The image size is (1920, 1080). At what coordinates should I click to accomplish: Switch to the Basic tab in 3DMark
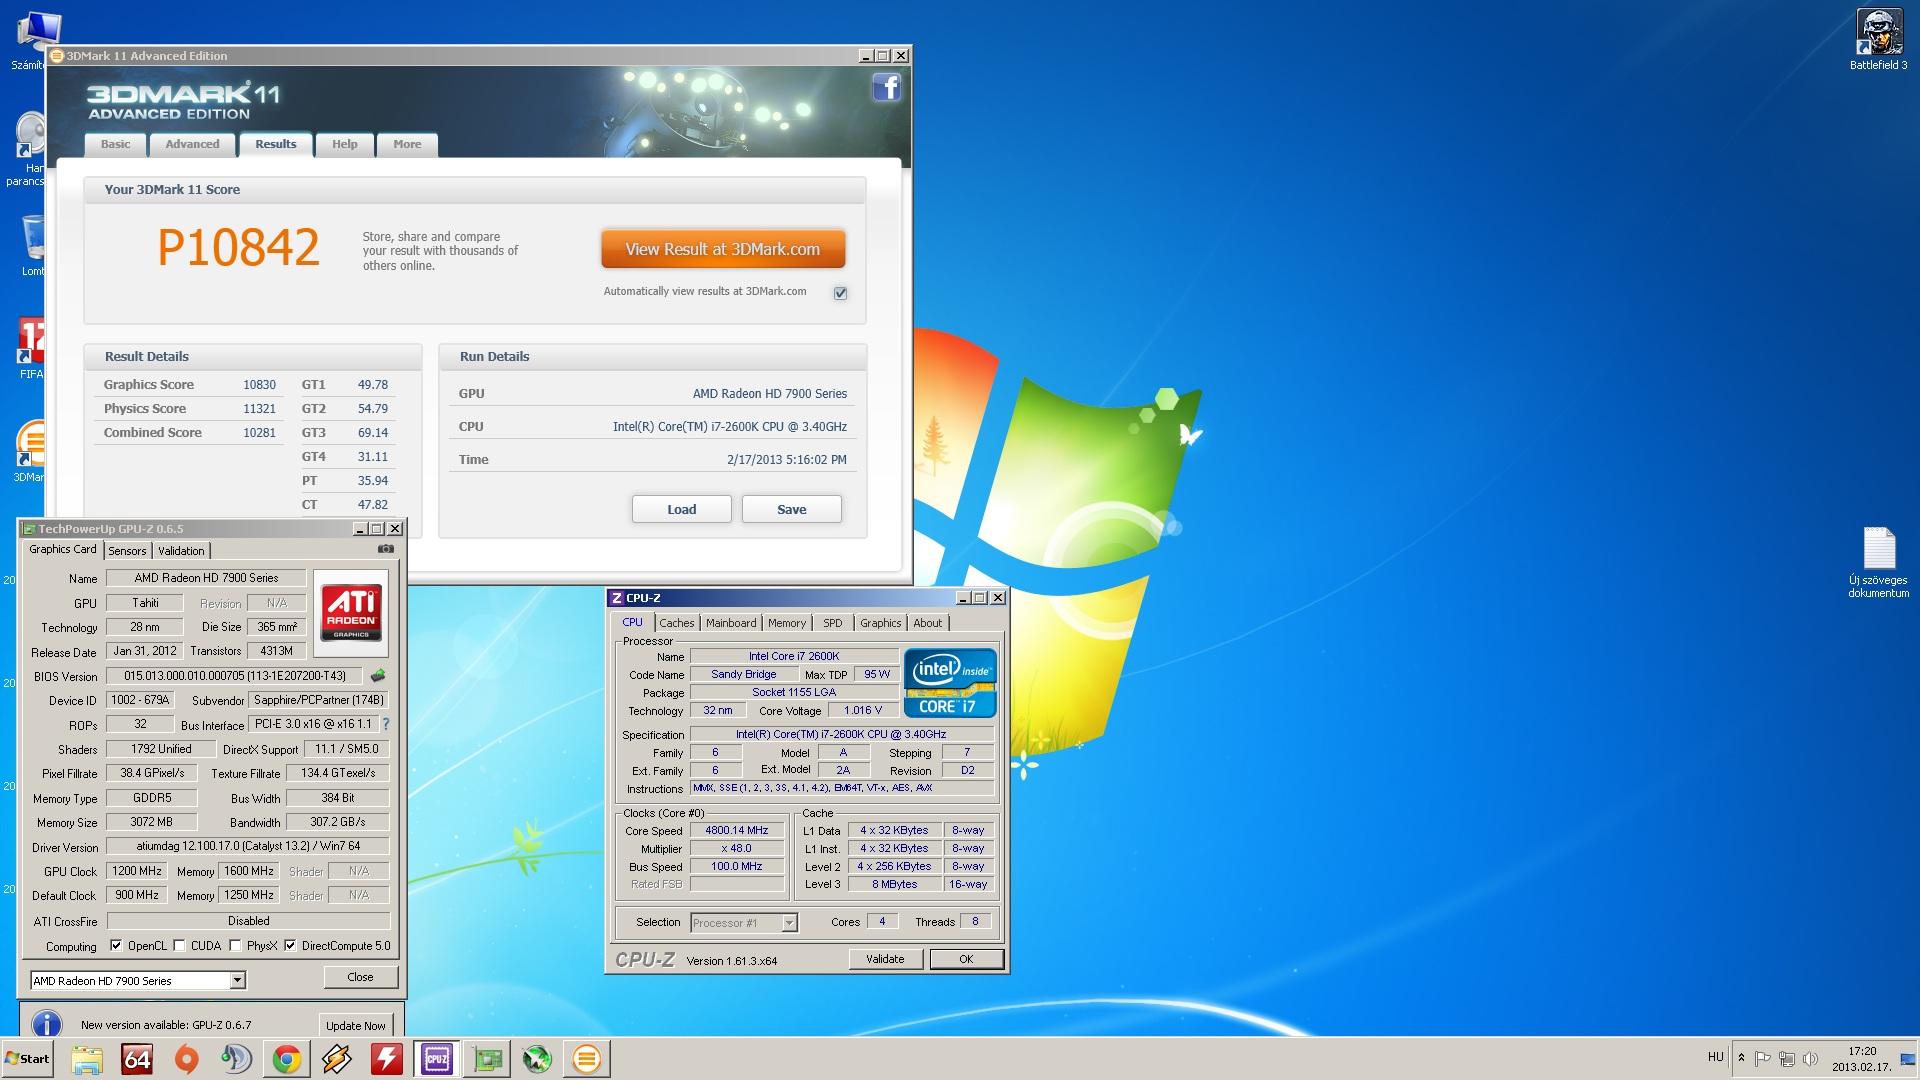(x=115, y=144)
